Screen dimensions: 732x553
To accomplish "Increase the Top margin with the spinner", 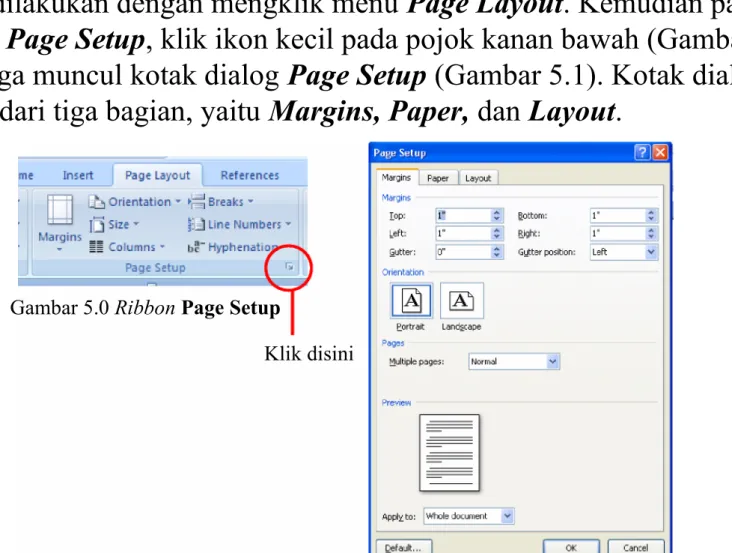I will pos(497,212).
